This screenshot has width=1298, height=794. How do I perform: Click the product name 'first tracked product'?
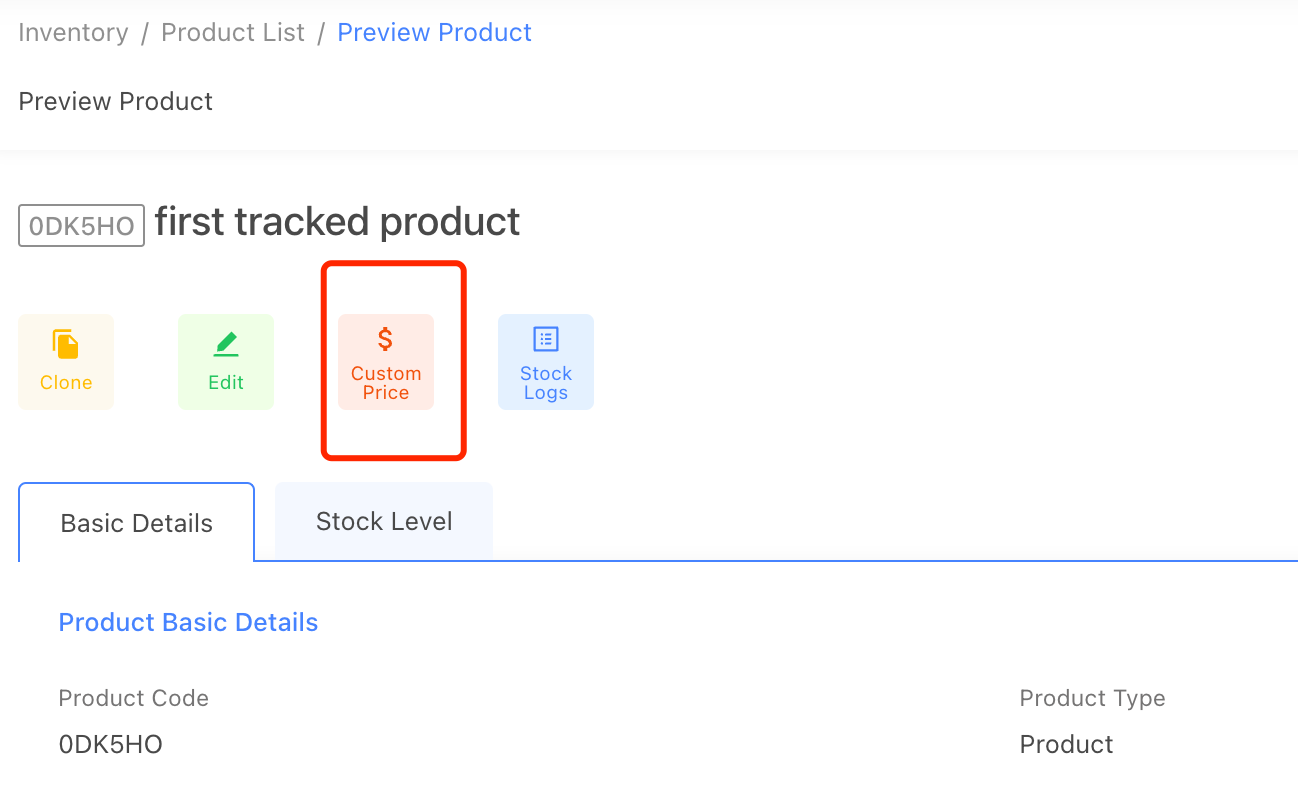point(337,222)
